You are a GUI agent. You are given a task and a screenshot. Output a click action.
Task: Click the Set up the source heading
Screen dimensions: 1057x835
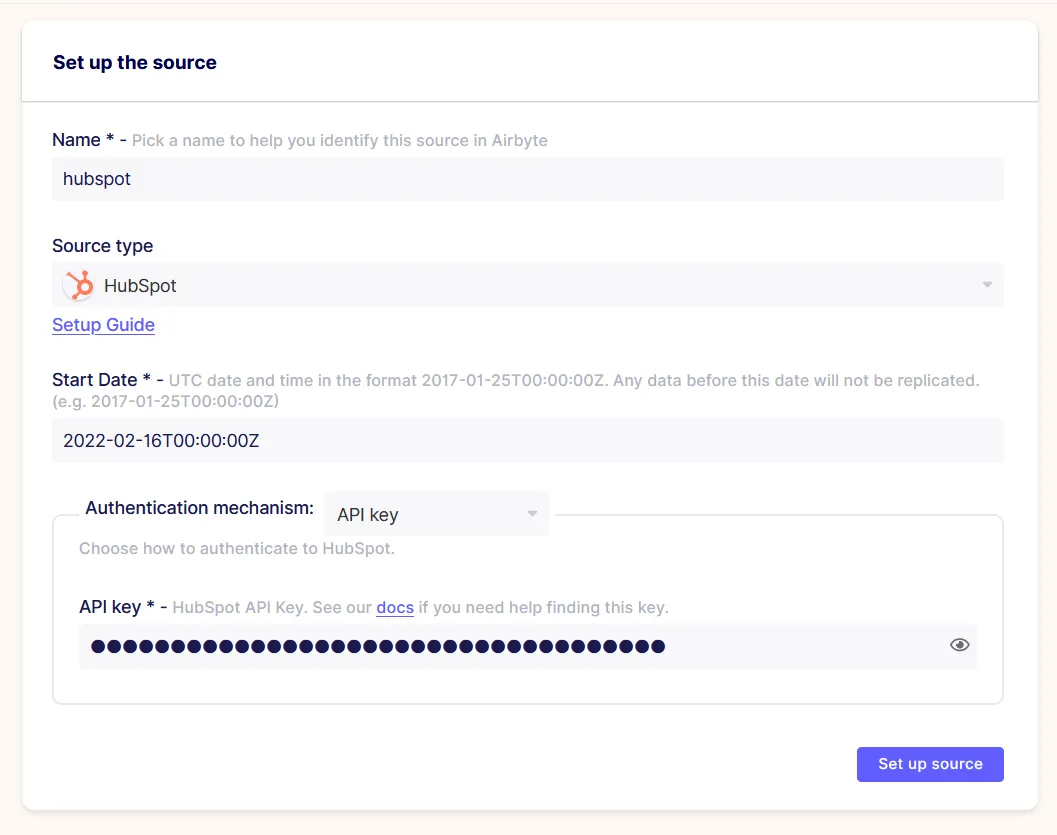point(135,63)
